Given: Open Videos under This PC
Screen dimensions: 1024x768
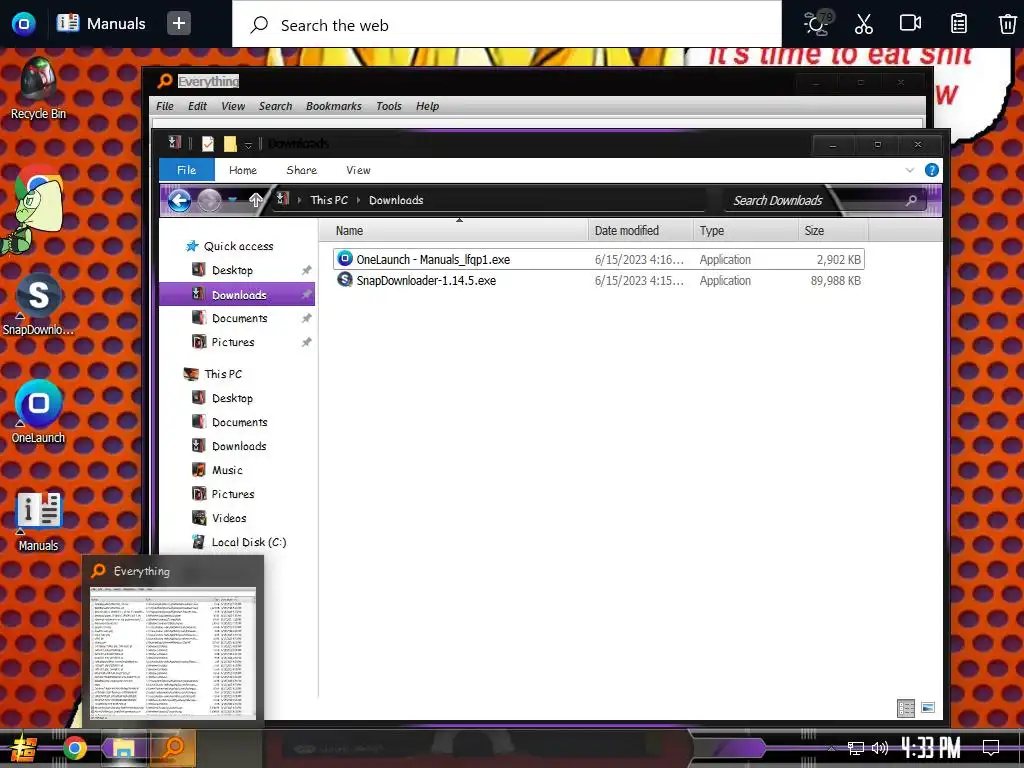Looking at the screenshot, I should pyautogui.click(x=219, y=518).
